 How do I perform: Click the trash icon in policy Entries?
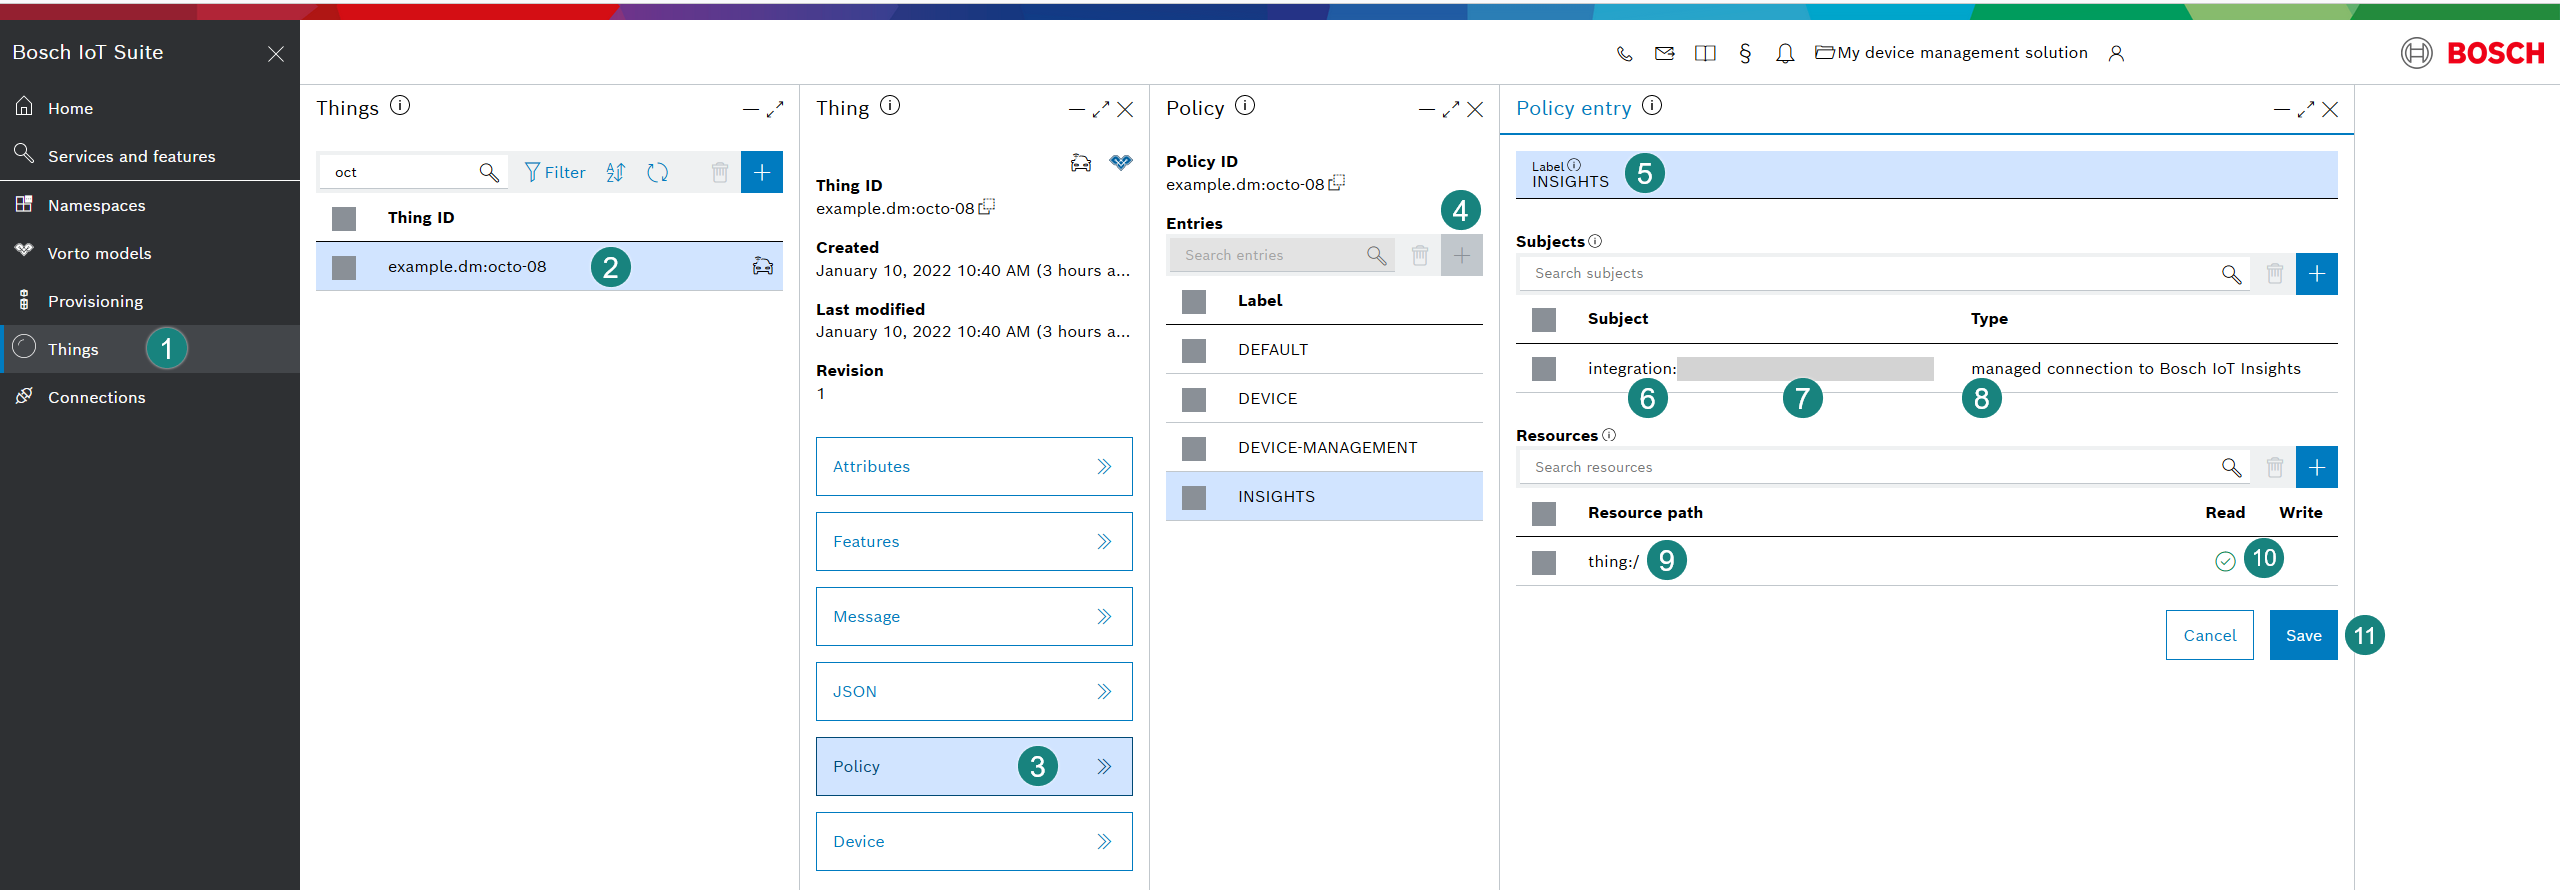coord(1419,255)
